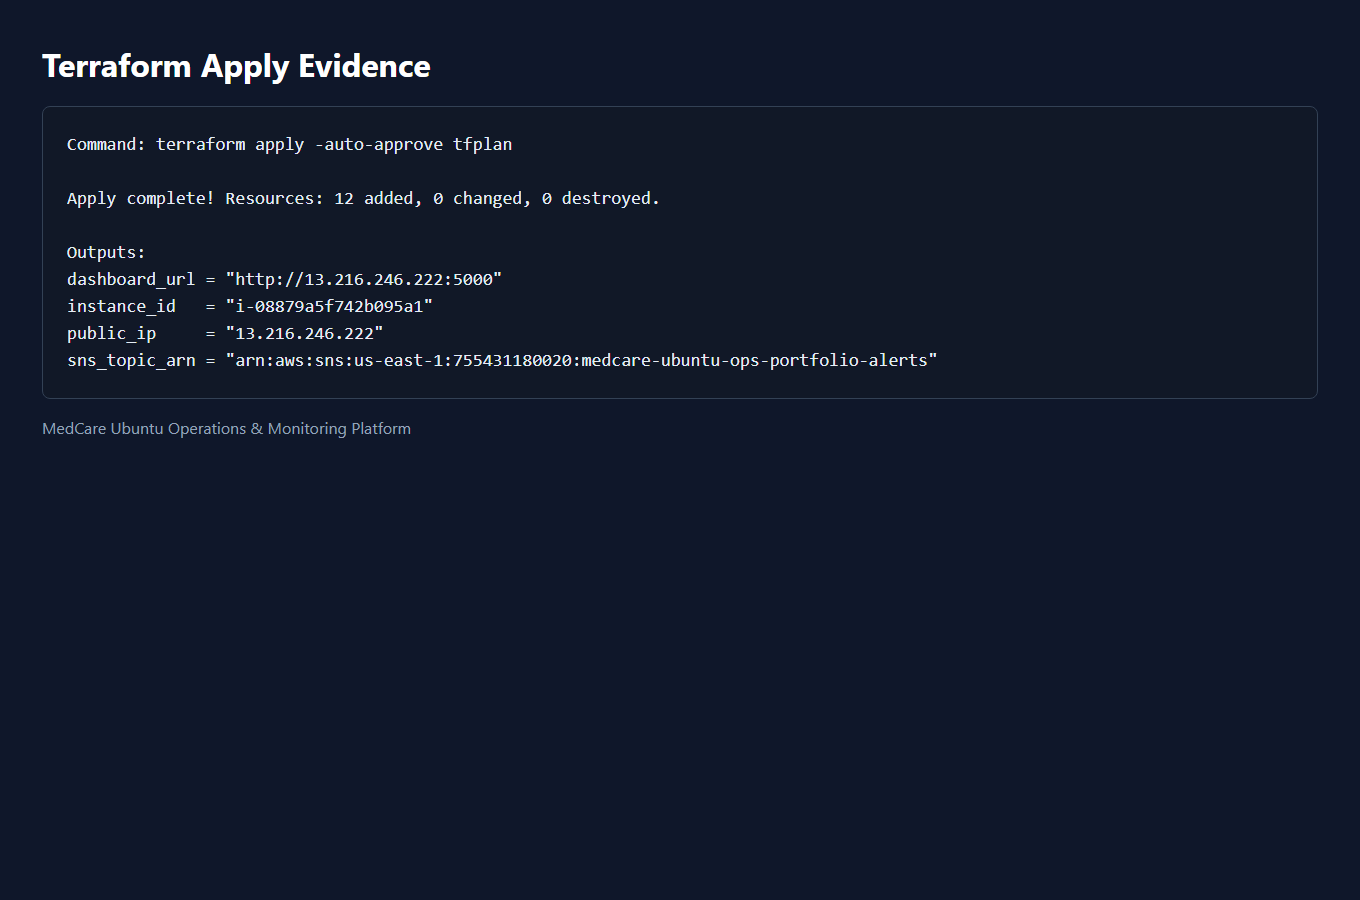Click the dashboard_url output value

[x=364, y=279]
